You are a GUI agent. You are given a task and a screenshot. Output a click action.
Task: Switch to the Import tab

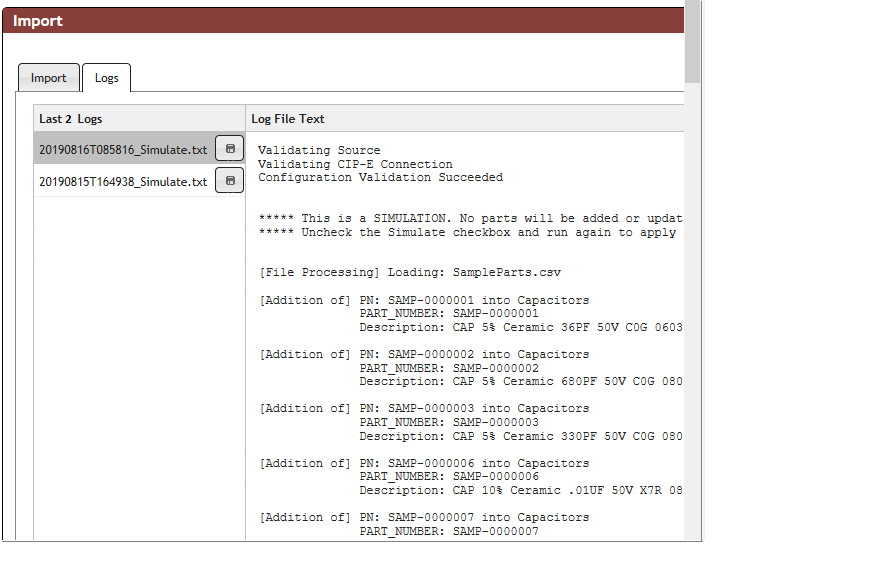(x=48, y=77)
